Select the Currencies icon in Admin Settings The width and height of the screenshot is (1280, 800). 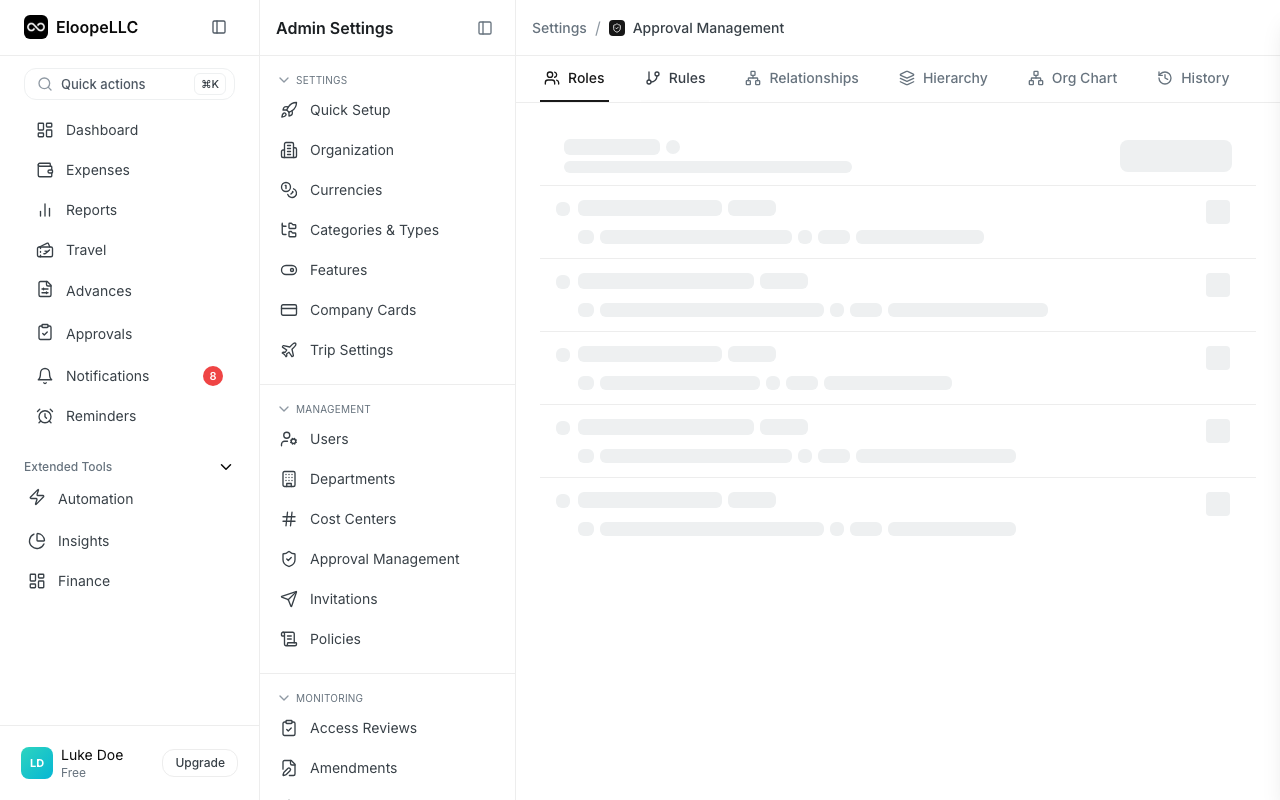point(289,190)
